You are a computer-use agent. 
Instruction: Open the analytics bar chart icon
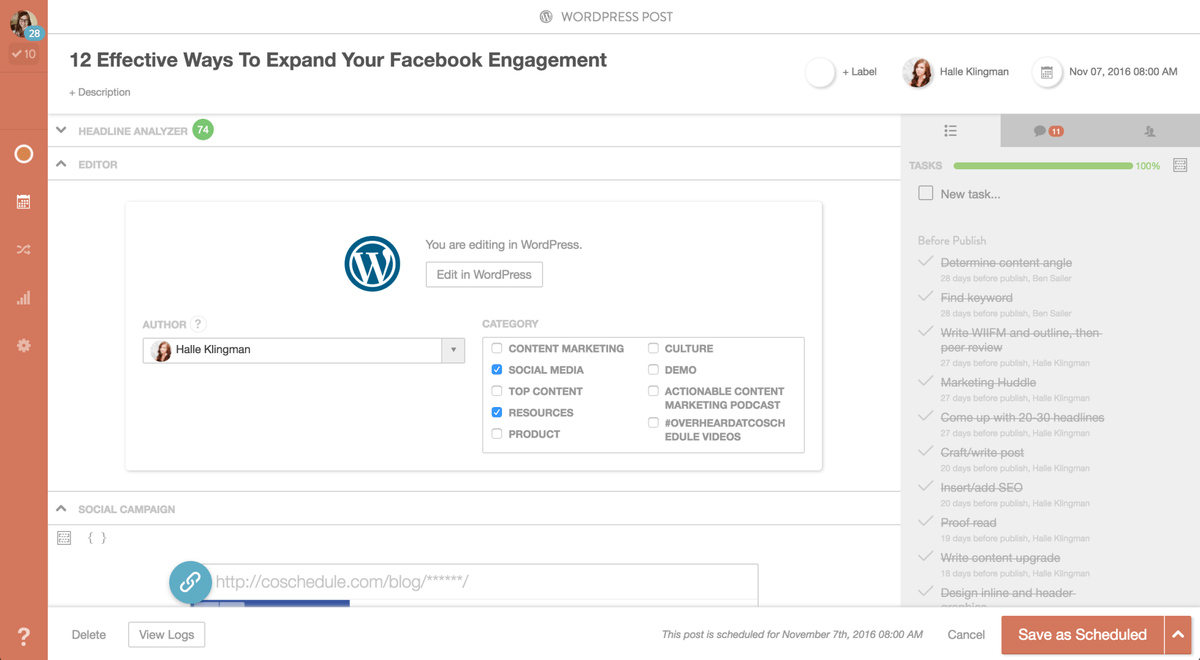point(23,298)
